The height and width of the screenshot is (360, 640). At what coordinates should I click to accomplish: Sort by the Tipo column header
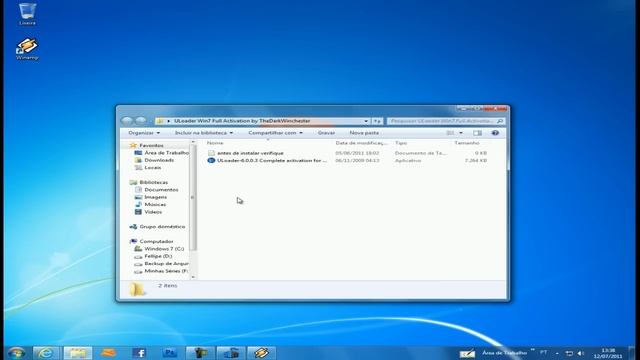click(x=401, y=143)
